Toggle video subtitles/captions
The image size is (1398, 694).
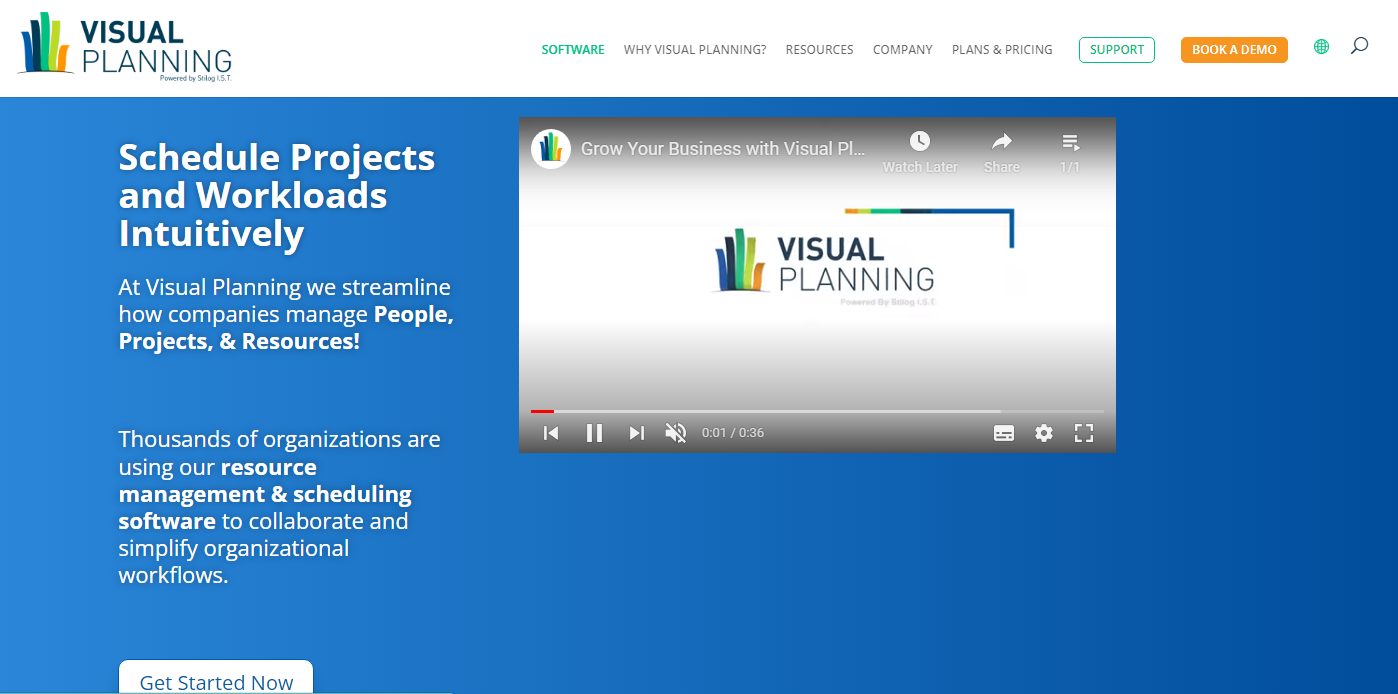1004,433
